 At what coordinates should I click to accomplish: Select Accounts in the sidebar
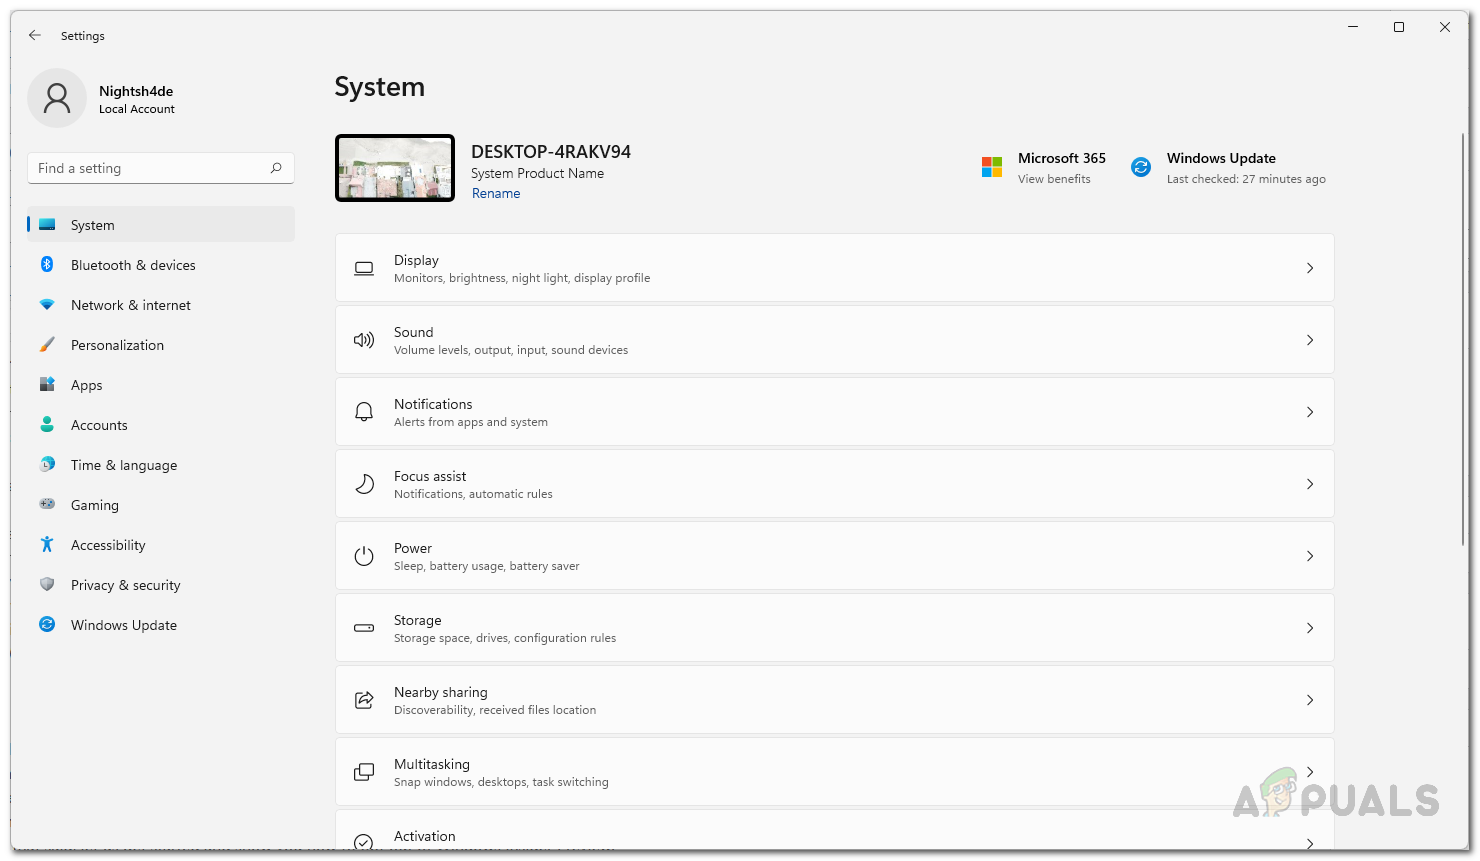coord(99,425)
